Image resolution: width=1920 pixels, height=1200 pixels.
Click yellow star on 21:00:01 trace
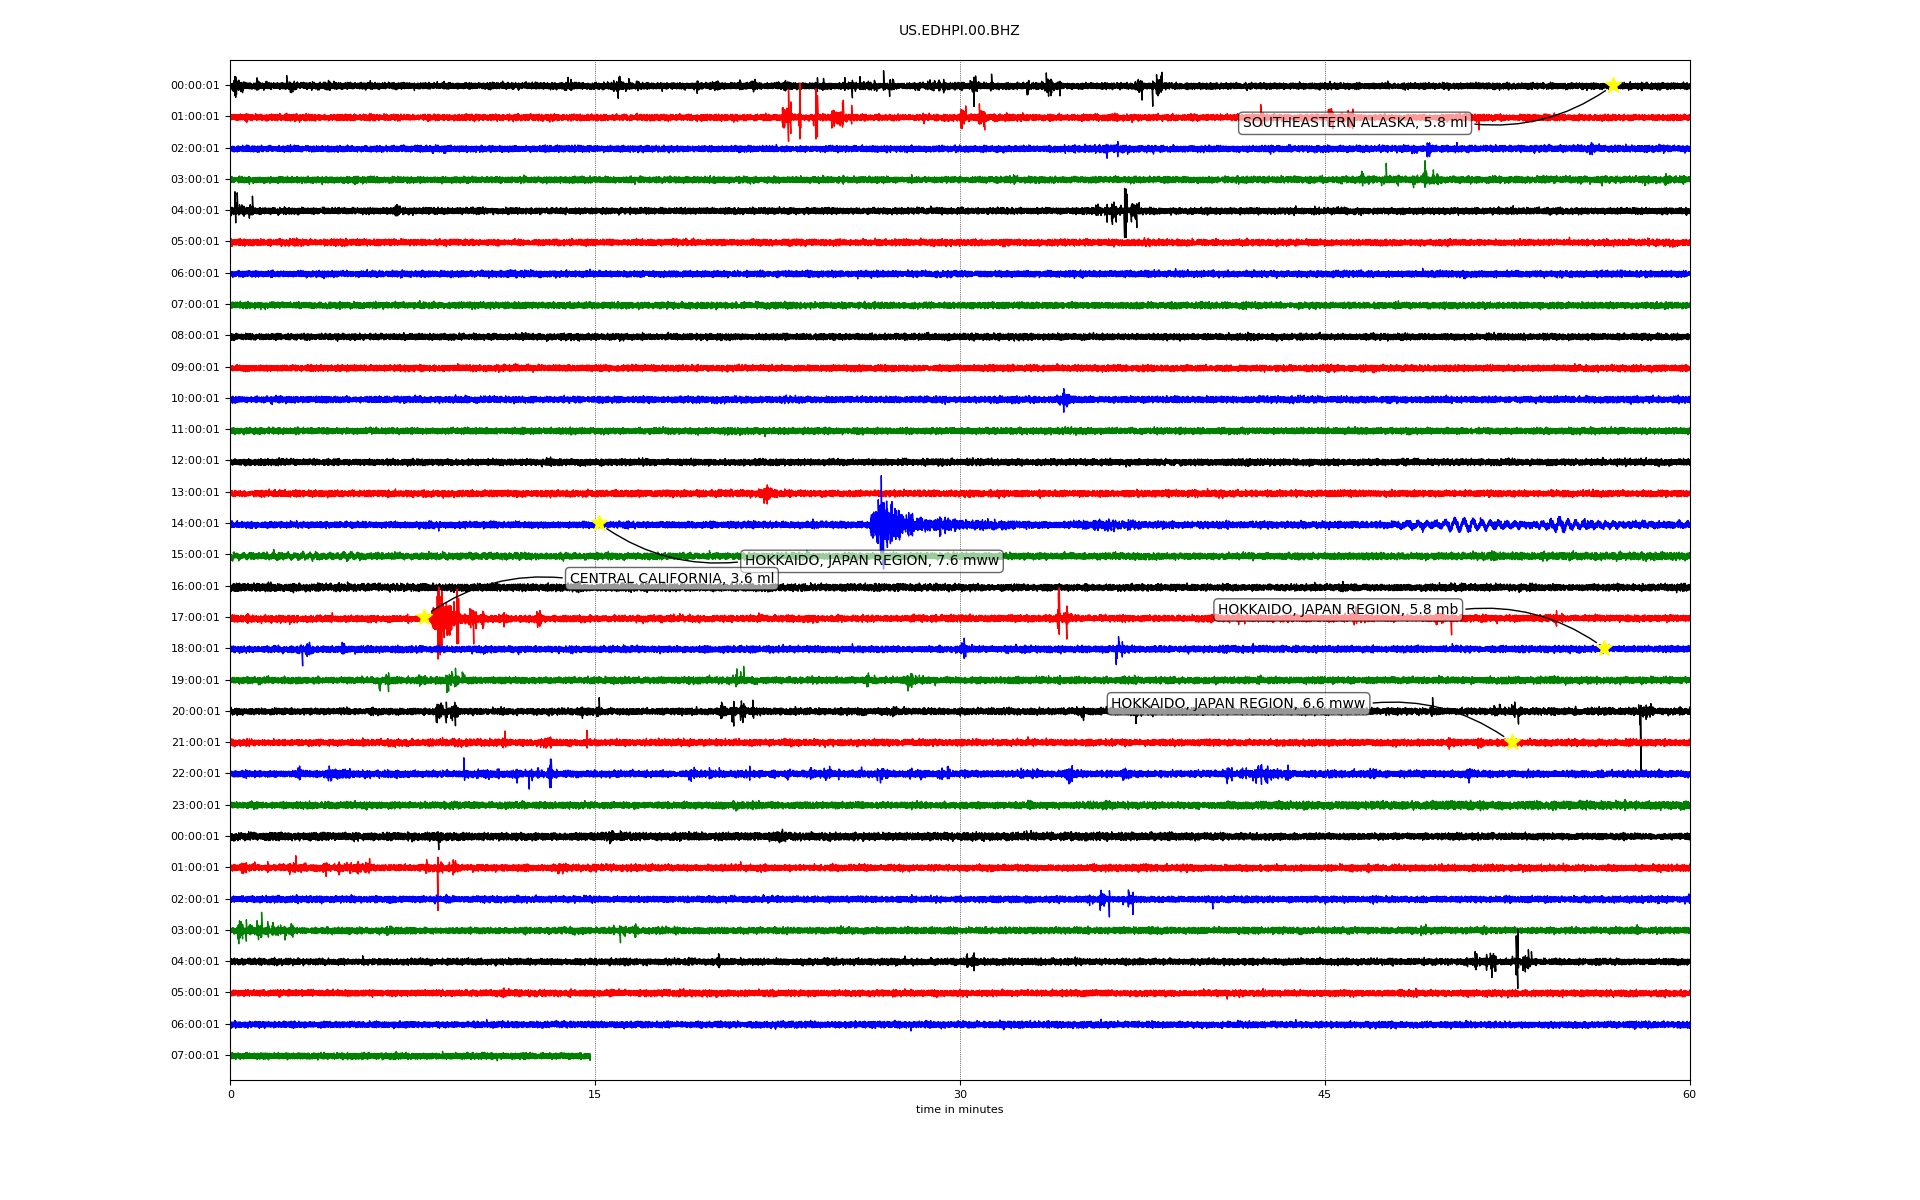[1511, 742]
